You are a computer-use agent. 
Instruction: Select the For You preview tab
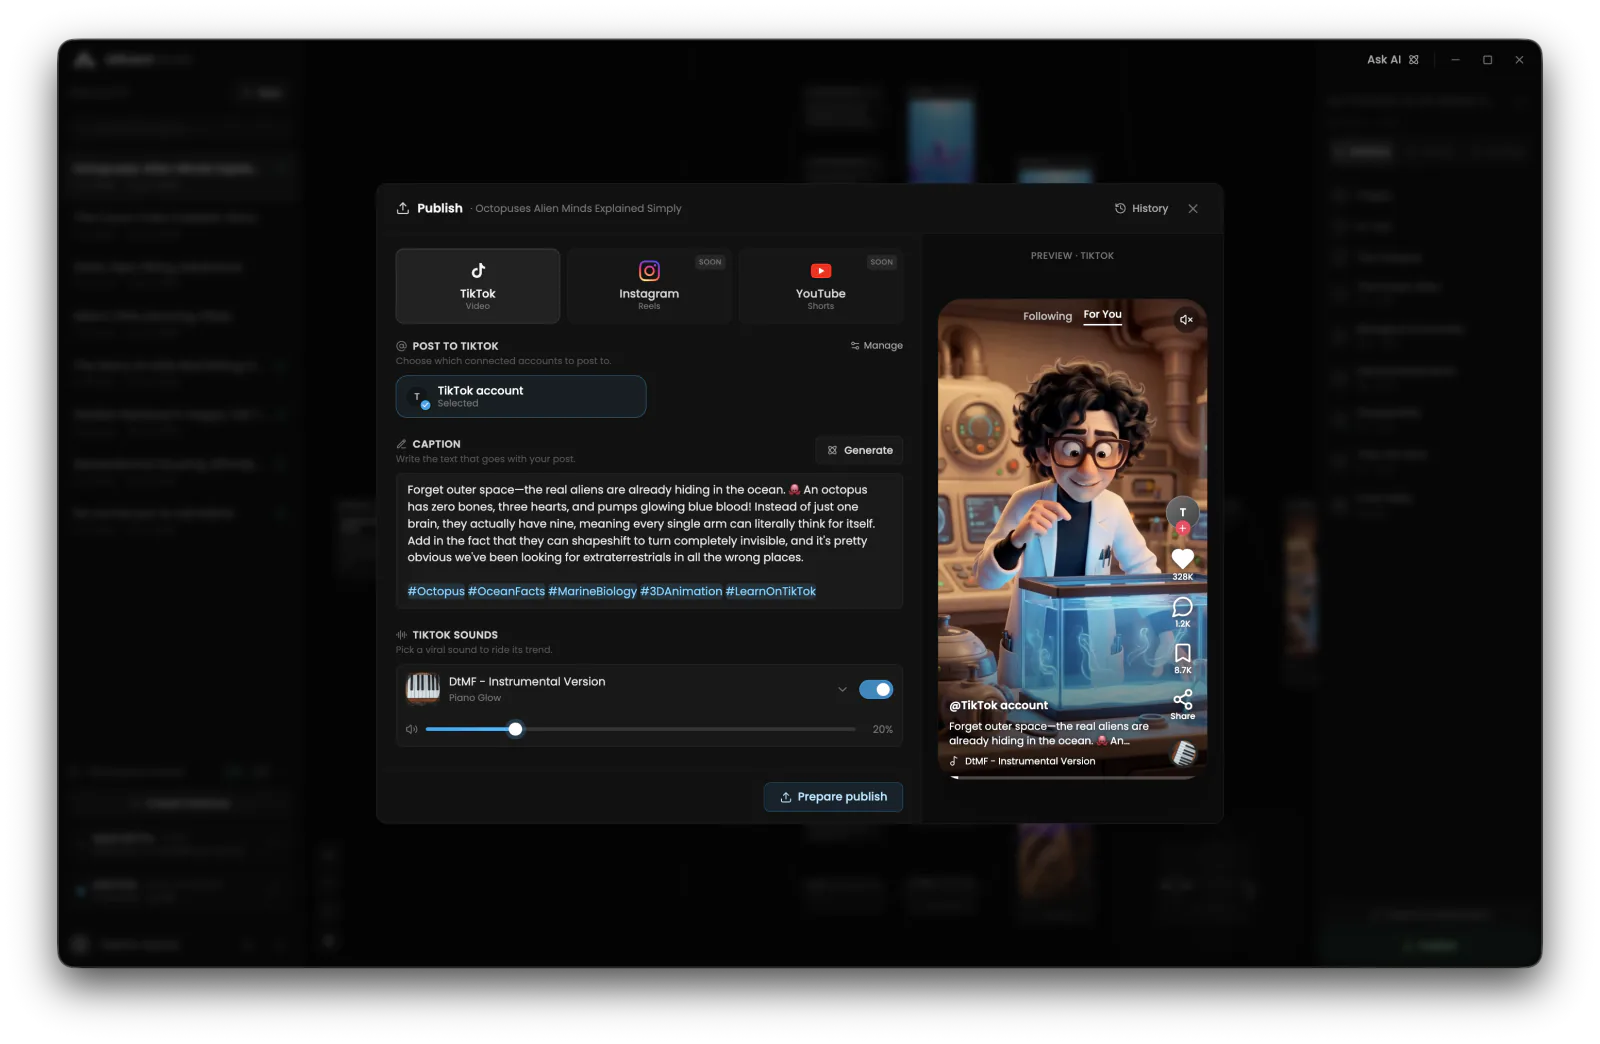[1102, 315]
